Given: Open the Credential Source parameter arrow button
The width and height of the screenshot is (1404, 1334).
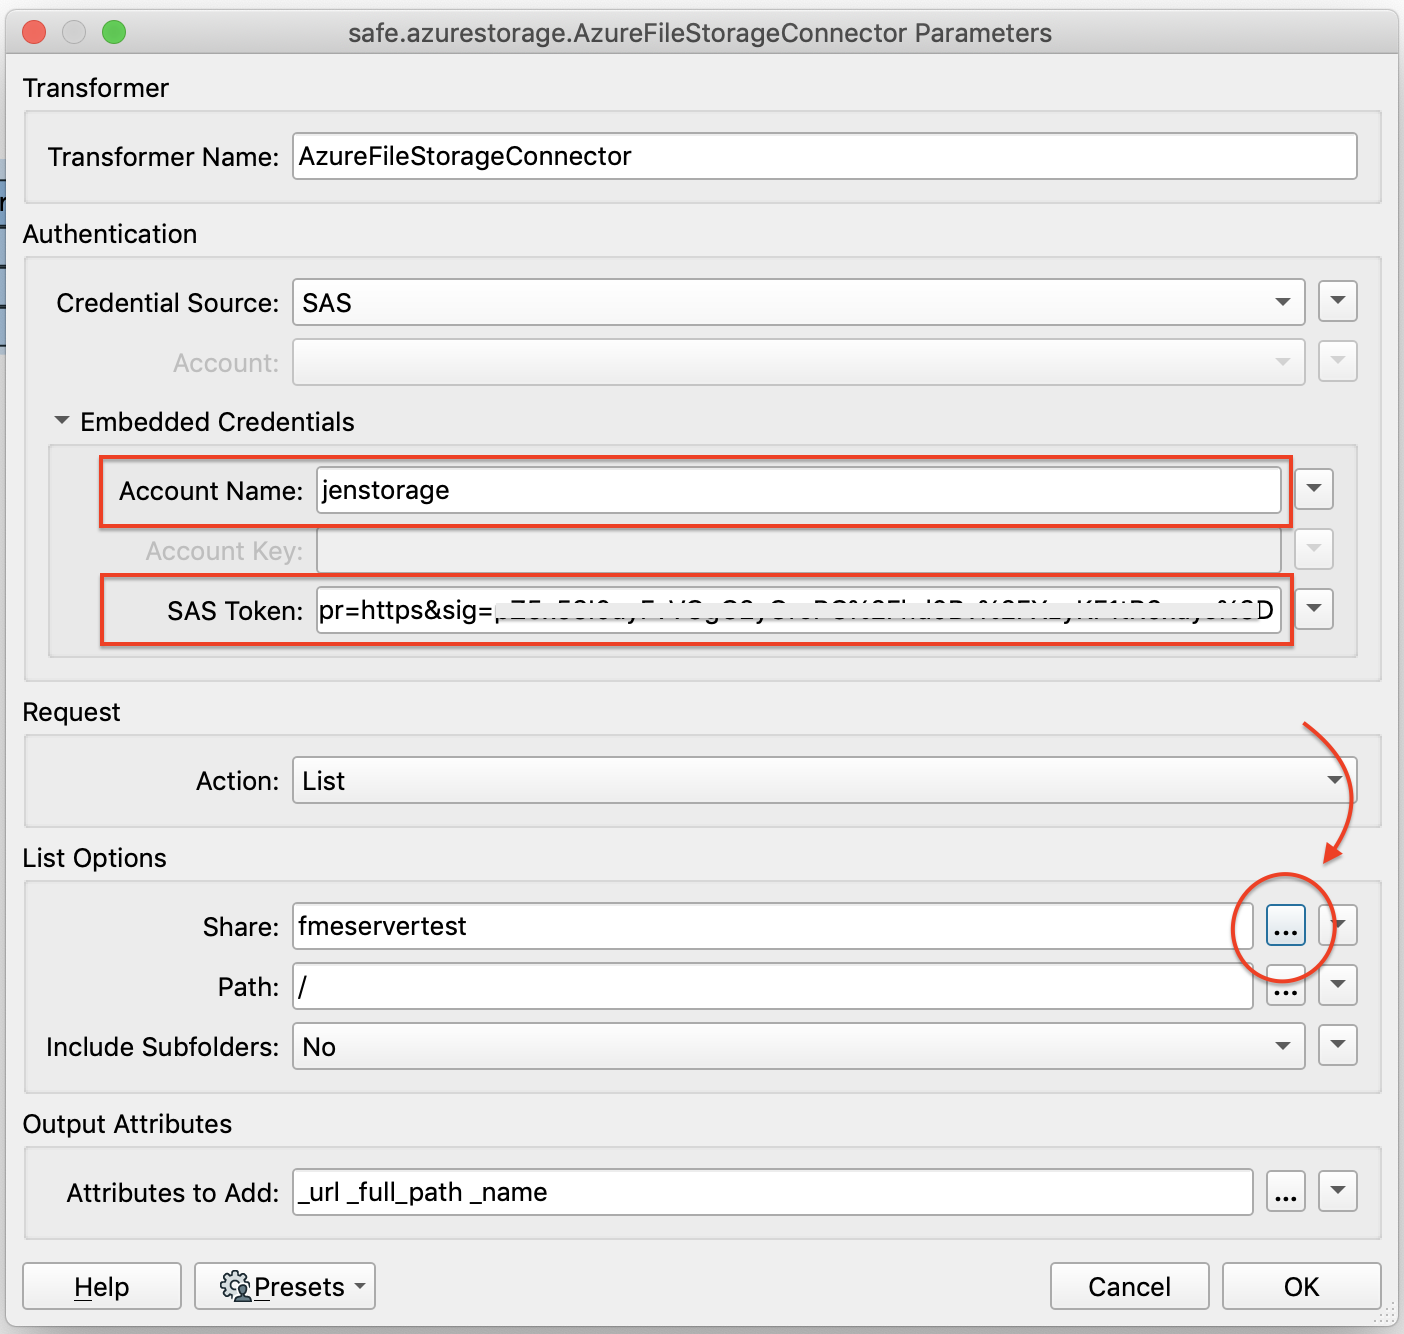Looking at the screenshot, I should click(x=1337, y=301).
